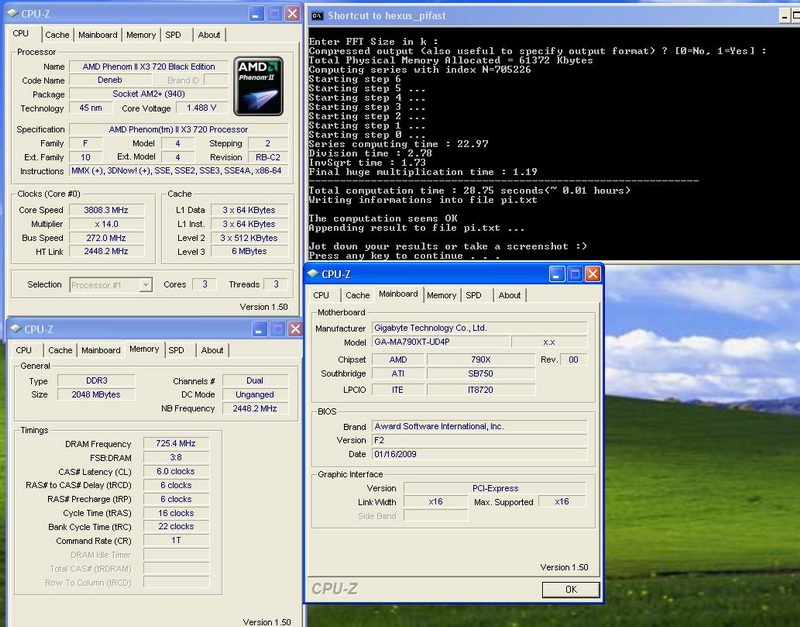The height and width of the screenshot is (627, 800).
Task: Click the Command Rate 1T value
Action: coord(176,540)
